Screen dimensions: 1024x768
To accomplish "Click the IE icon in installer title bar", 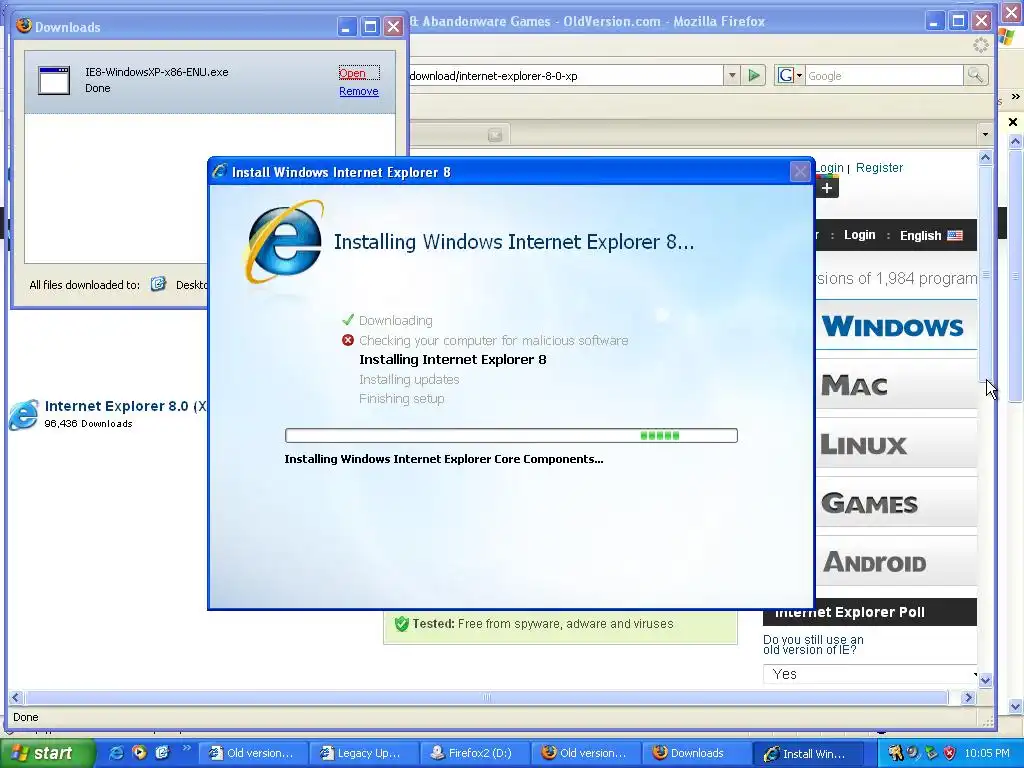I will click(x=220, y=171).
